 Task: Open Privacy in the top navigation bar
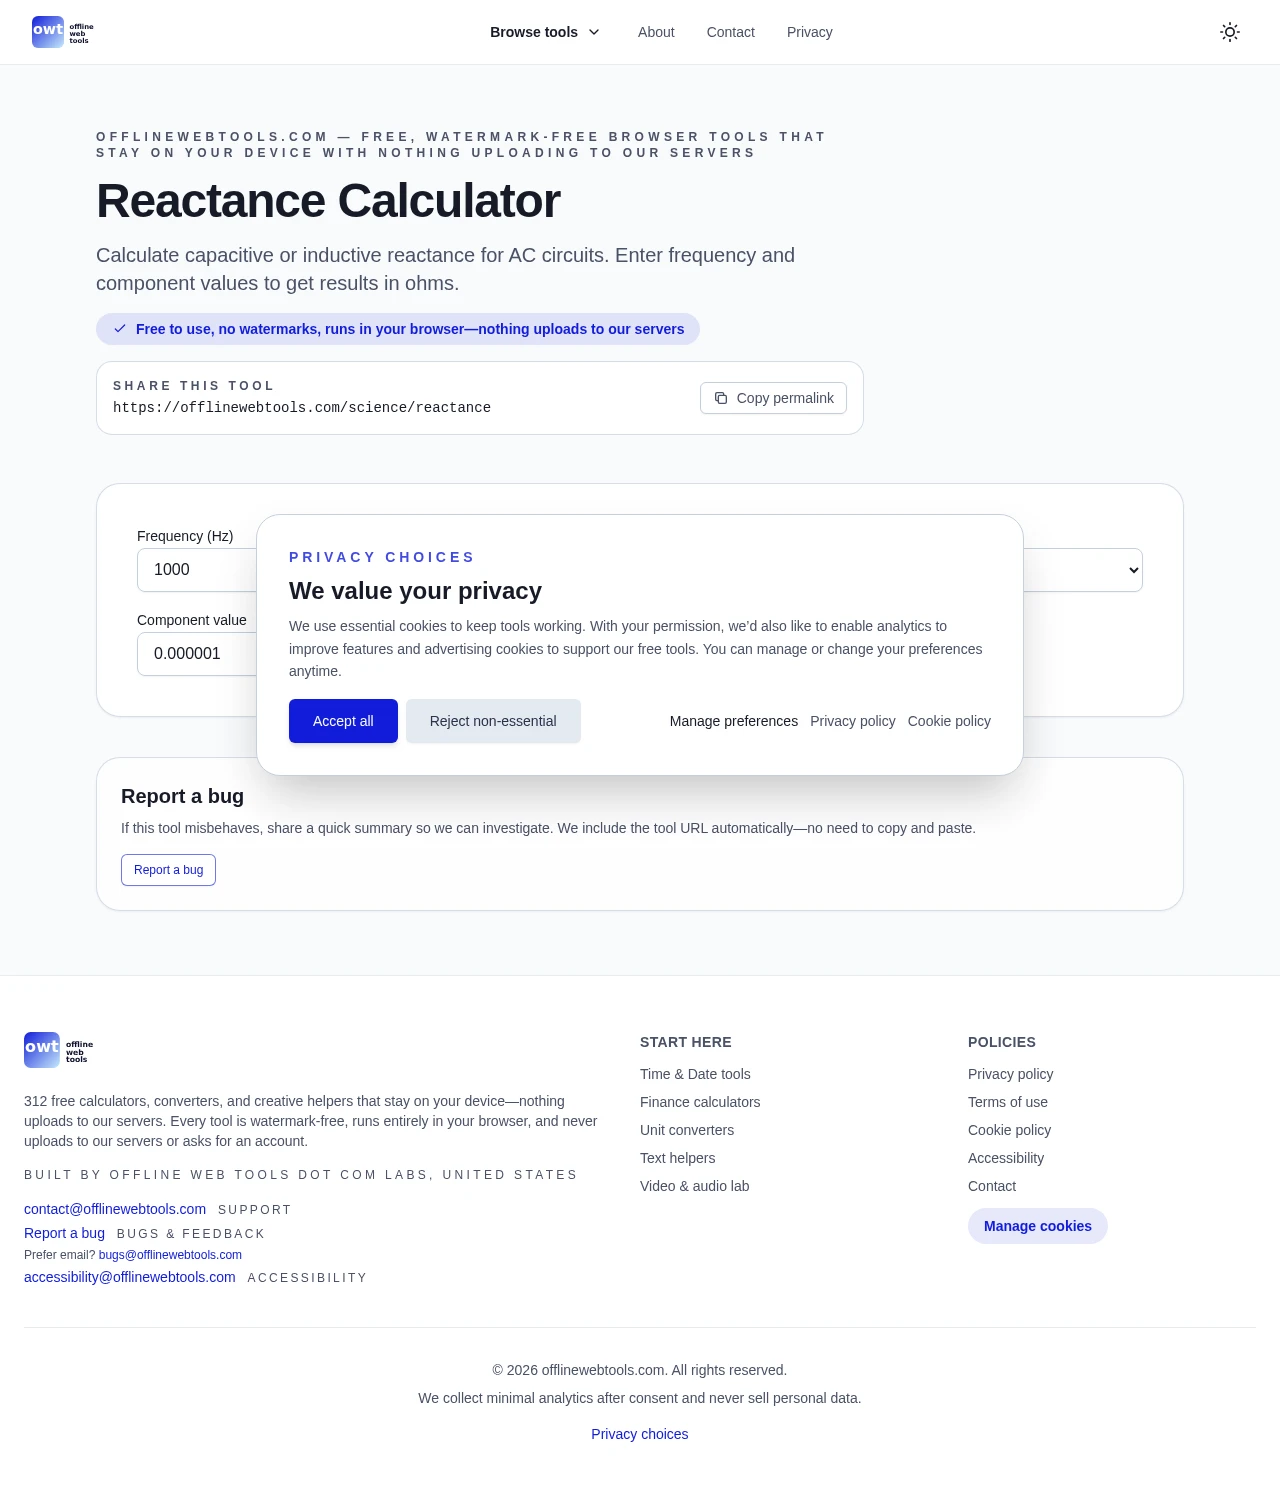(x=809, y=32)
